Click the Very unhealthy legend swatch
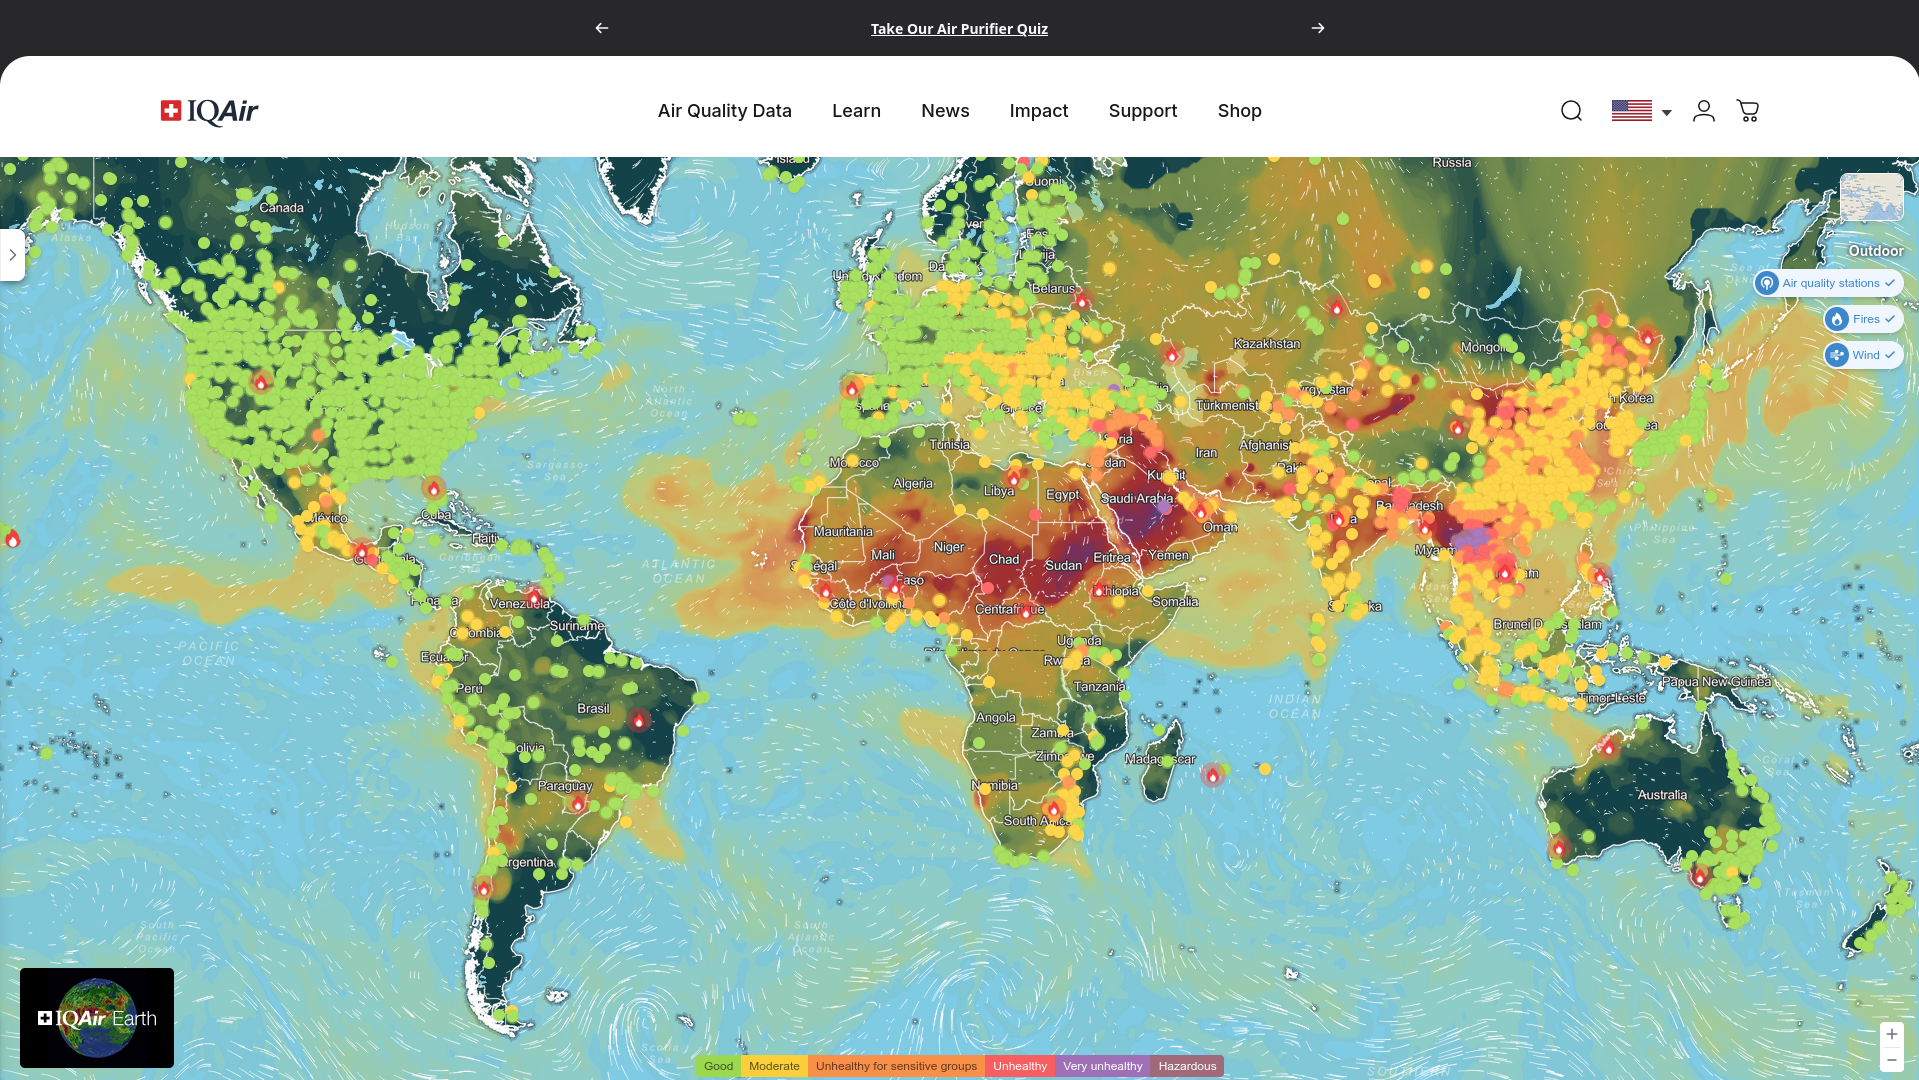 tap(1103, 1066)
